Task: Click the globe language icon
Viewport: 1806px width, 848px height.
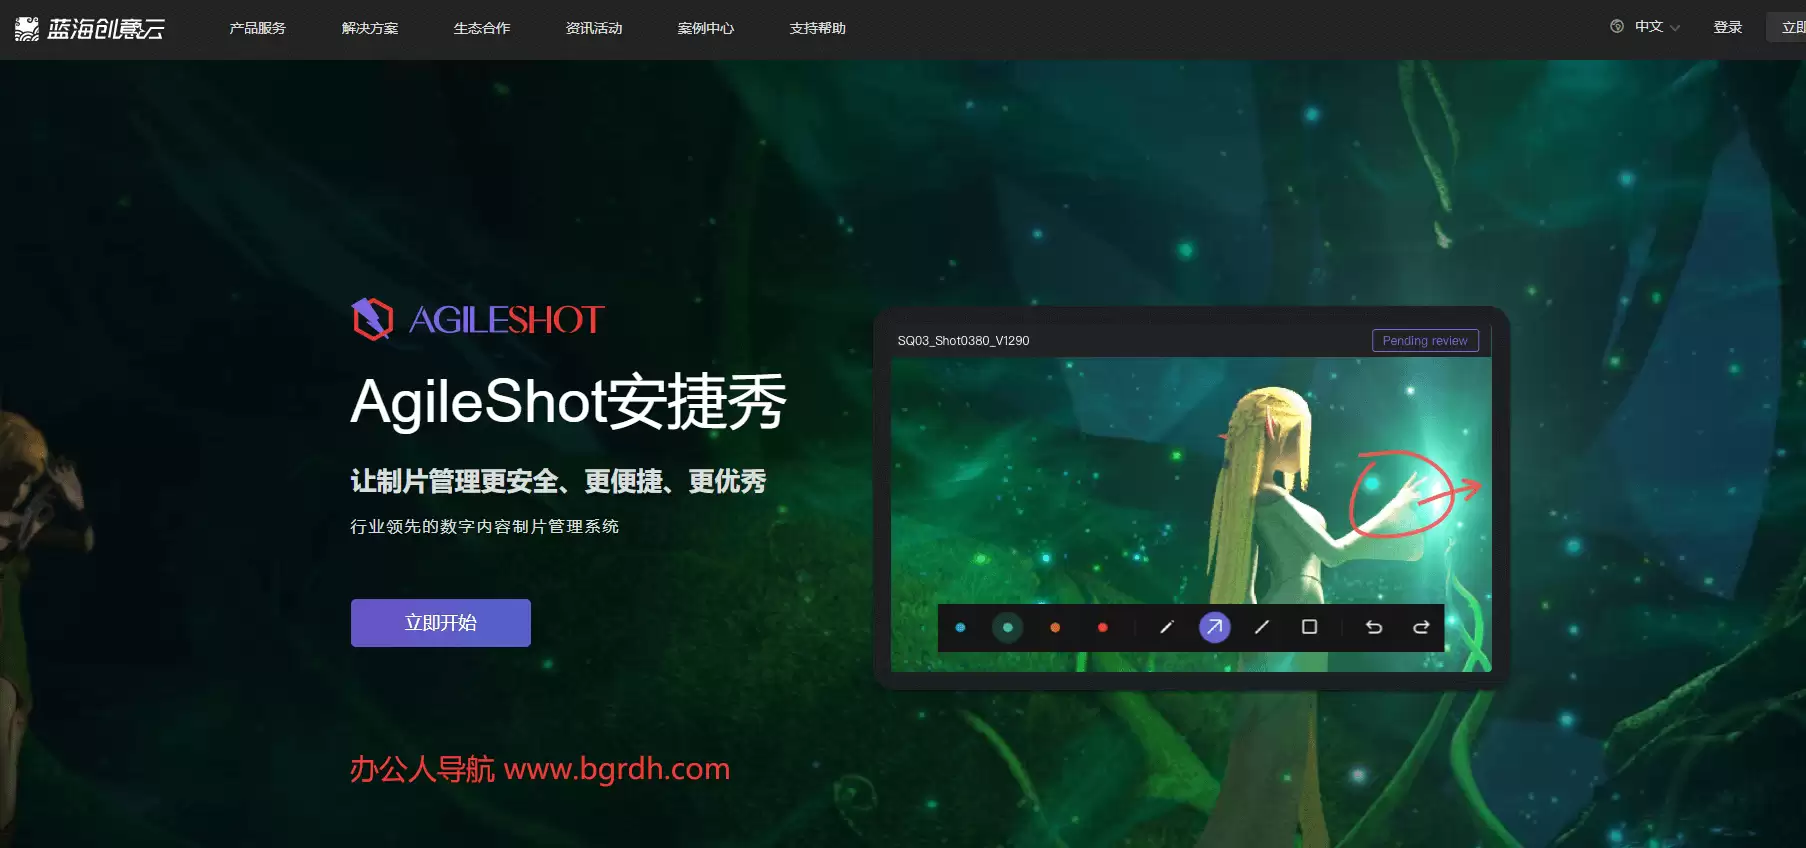Action: point(1617,27)
